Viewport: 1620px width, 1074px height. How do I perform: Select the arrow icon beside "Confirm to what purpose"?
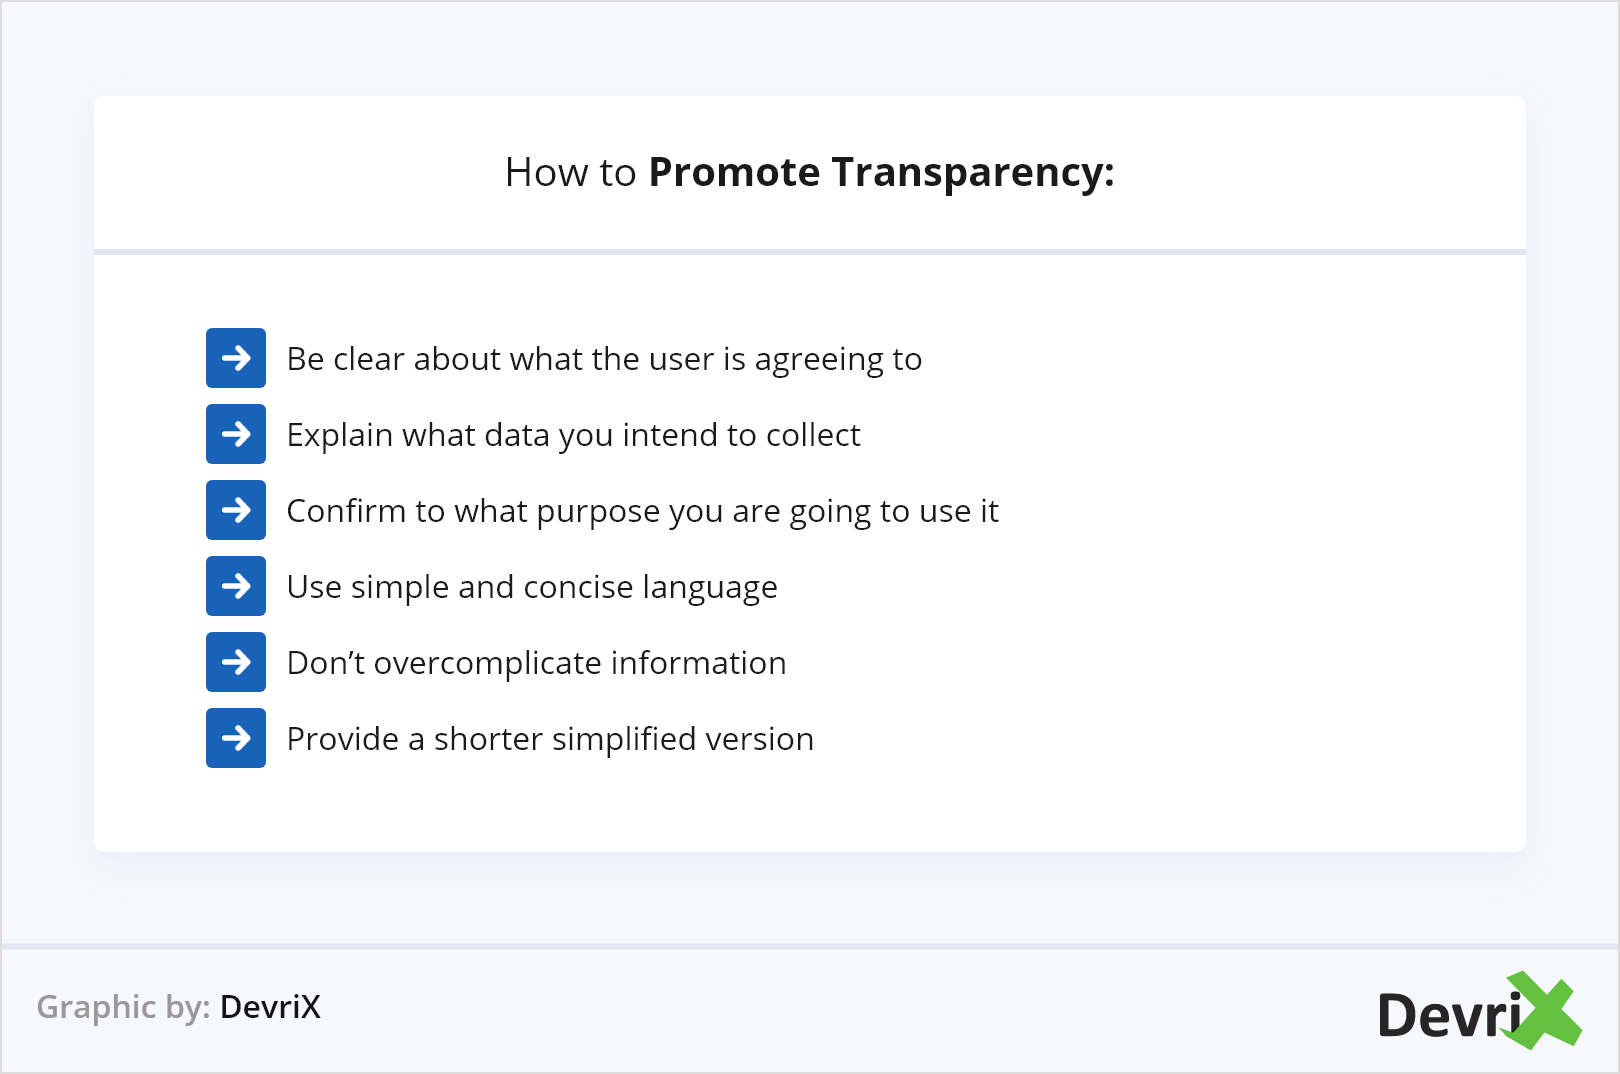click(236, 510)
